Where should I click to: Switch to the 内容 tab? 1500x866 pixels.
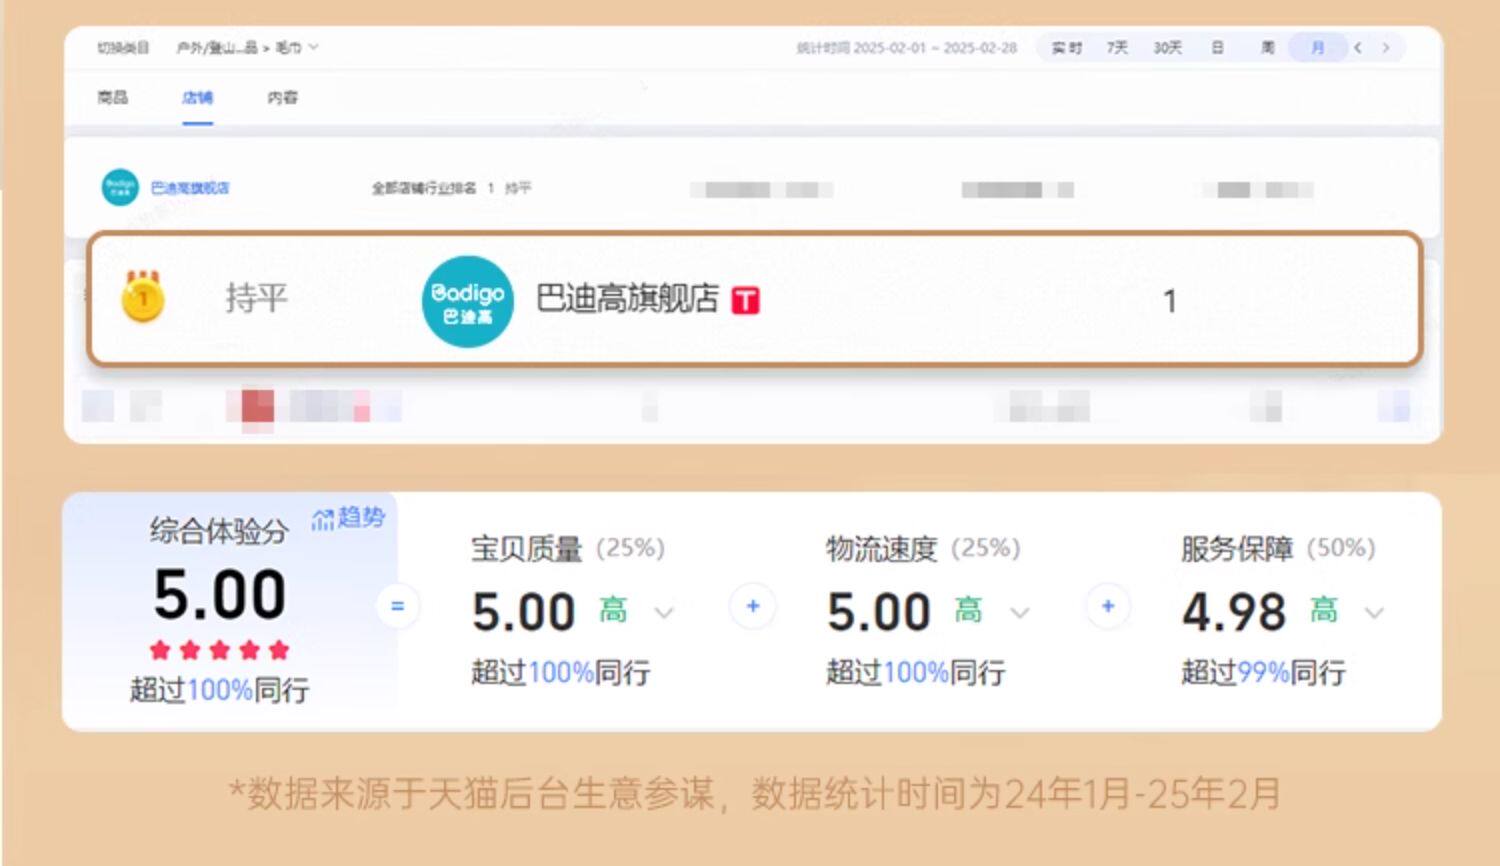[282, 97]
